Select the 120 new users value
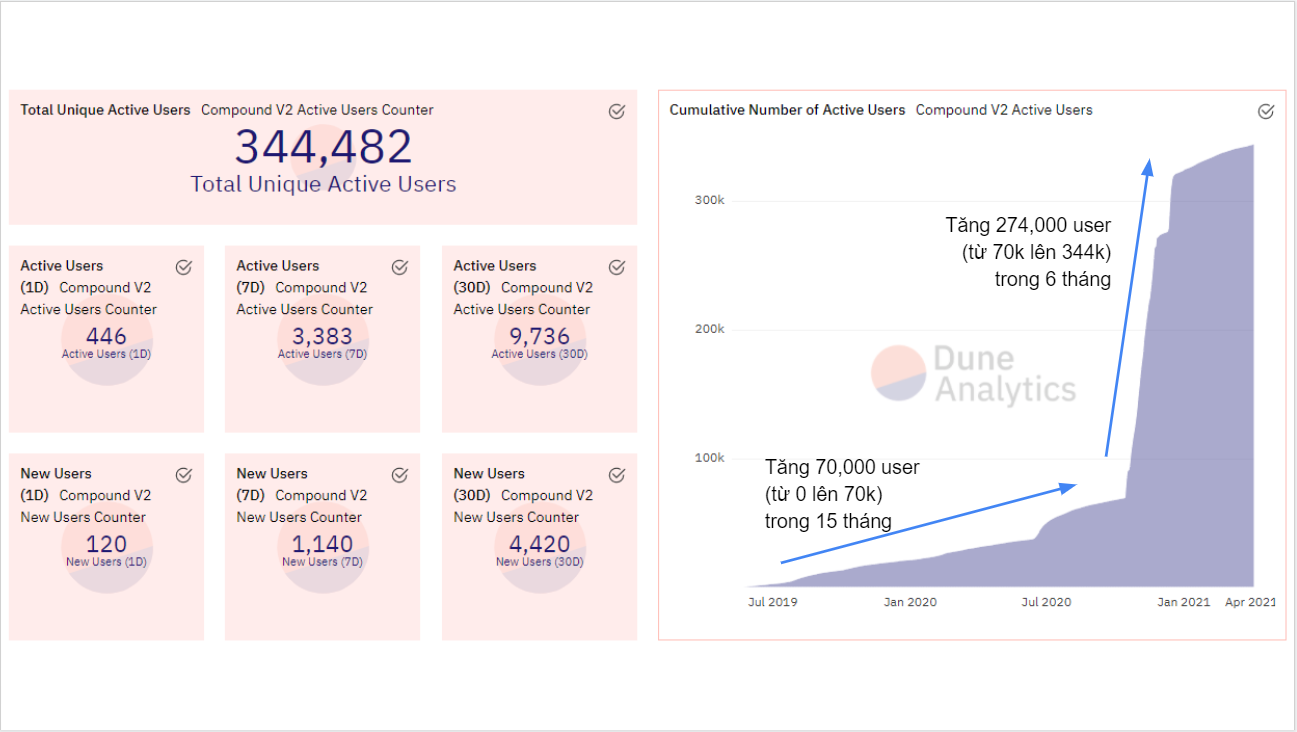Screen dimensions: 1297x732 [x=106, y=544]
